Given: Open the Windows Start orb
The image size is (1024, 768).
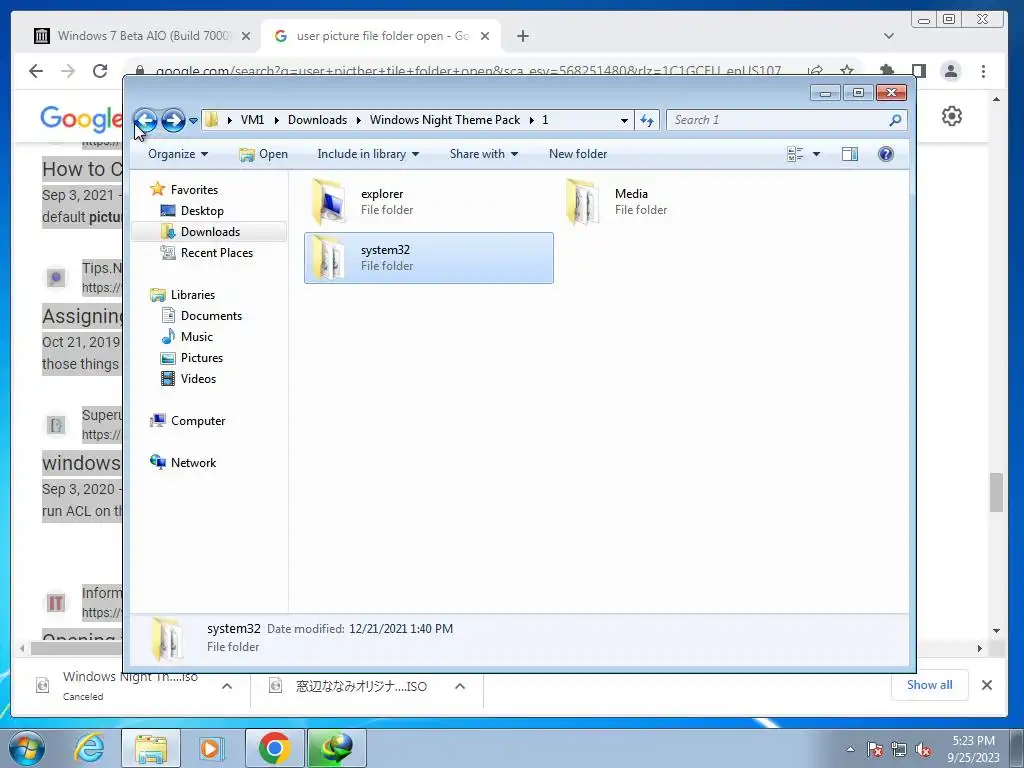Looking at the screenshot, I should click(27, 748).
